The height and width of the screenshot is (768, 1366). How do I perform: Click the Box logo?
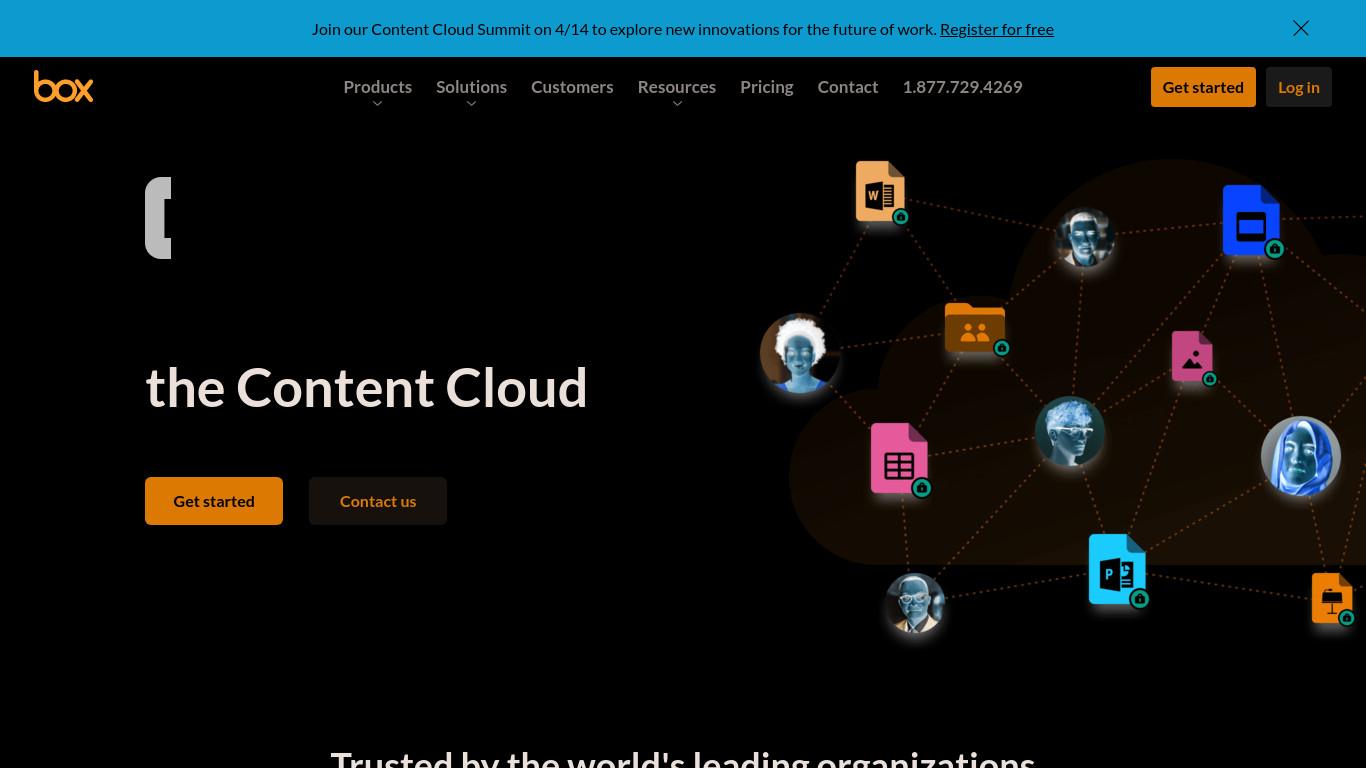63,87
